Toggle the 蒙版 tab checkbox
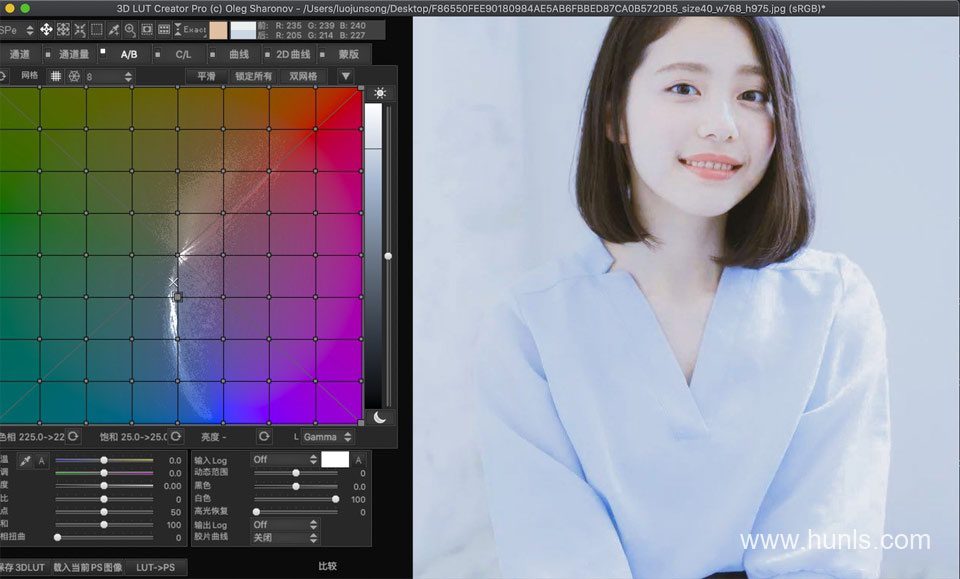The width and height of the screenshot is (960, 579). point(322,54)
